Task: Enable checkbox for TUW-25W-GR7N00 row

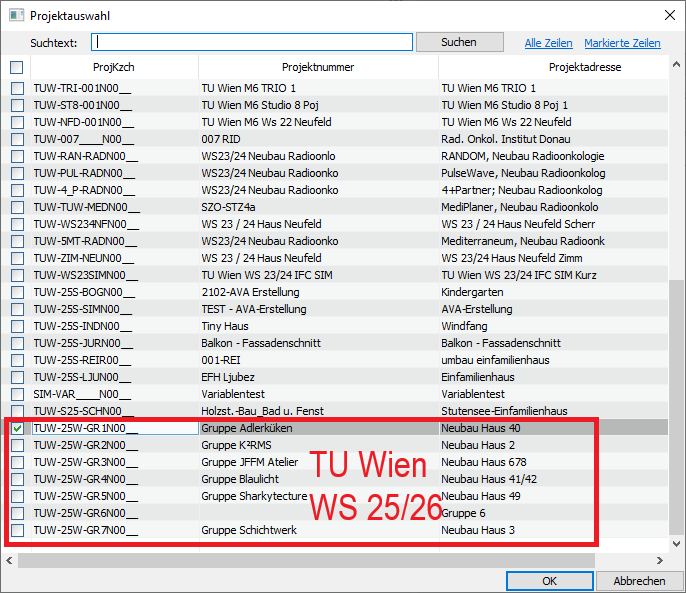Action: click(17, 530)
